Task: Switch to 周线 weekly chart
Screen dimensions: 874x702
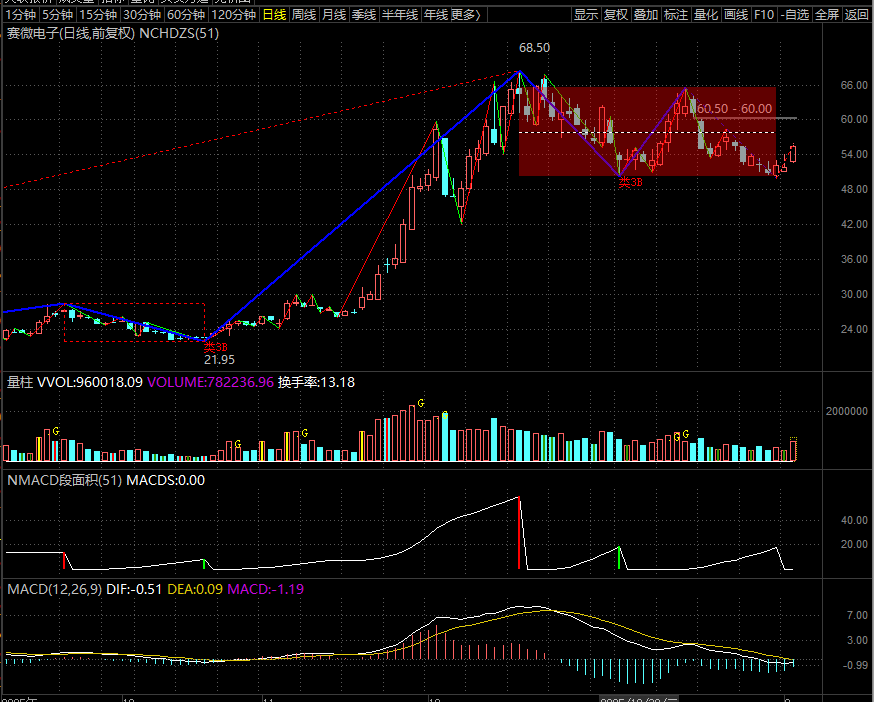Action: [304, 14]
